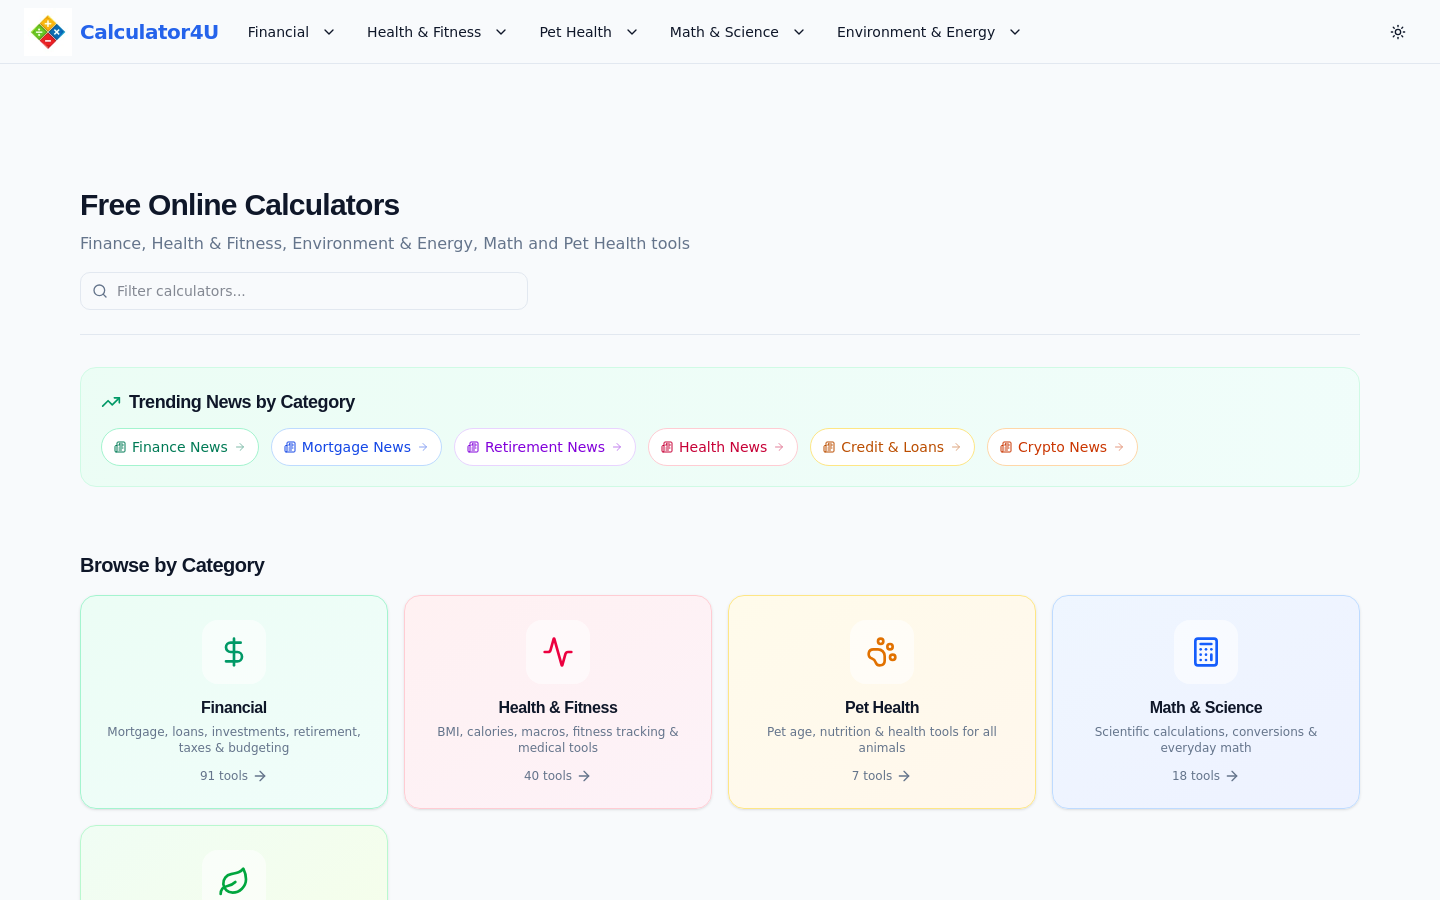Click the pulse icon on Health & Fitness card
This screenshot has width=1440, height=900.
[x=558, y=652]
